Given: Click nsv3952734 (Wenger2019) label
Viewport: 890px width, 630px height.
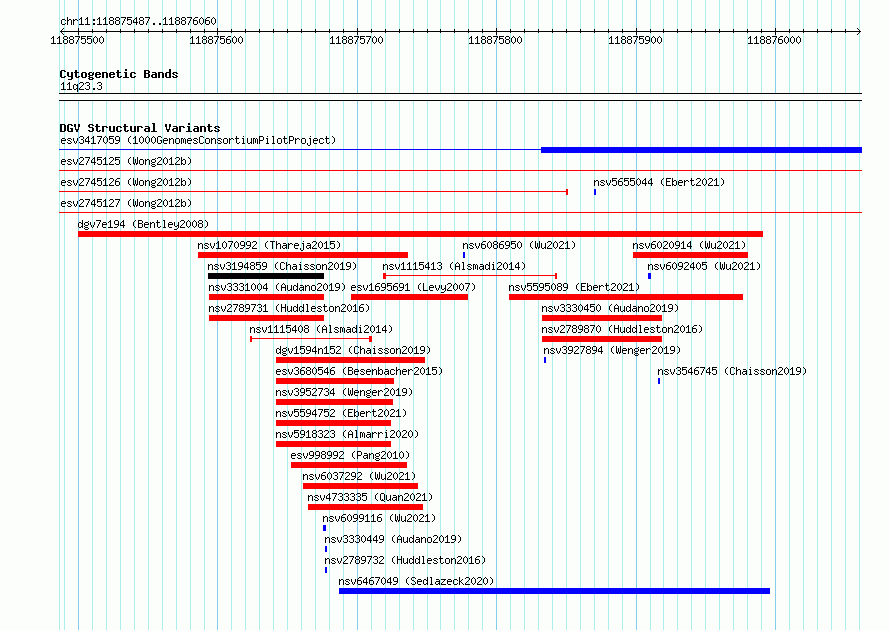Looking at the screenshot, I should [x=344, y=392].
